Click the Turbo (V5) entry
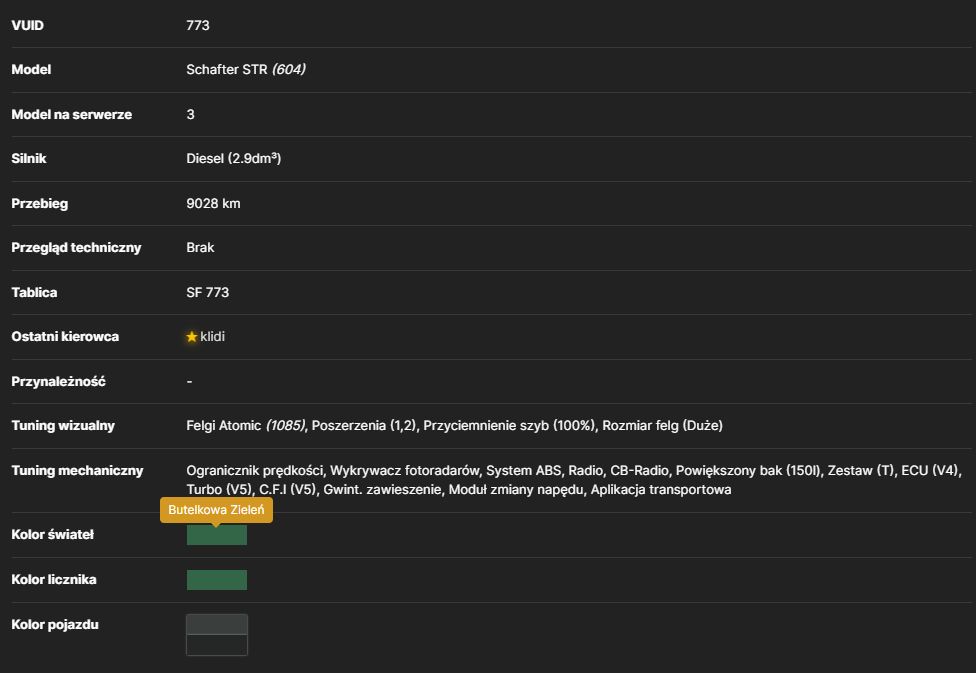Image resolution: width=976 pixels, height=673 pixels. [x=219, y=490]
